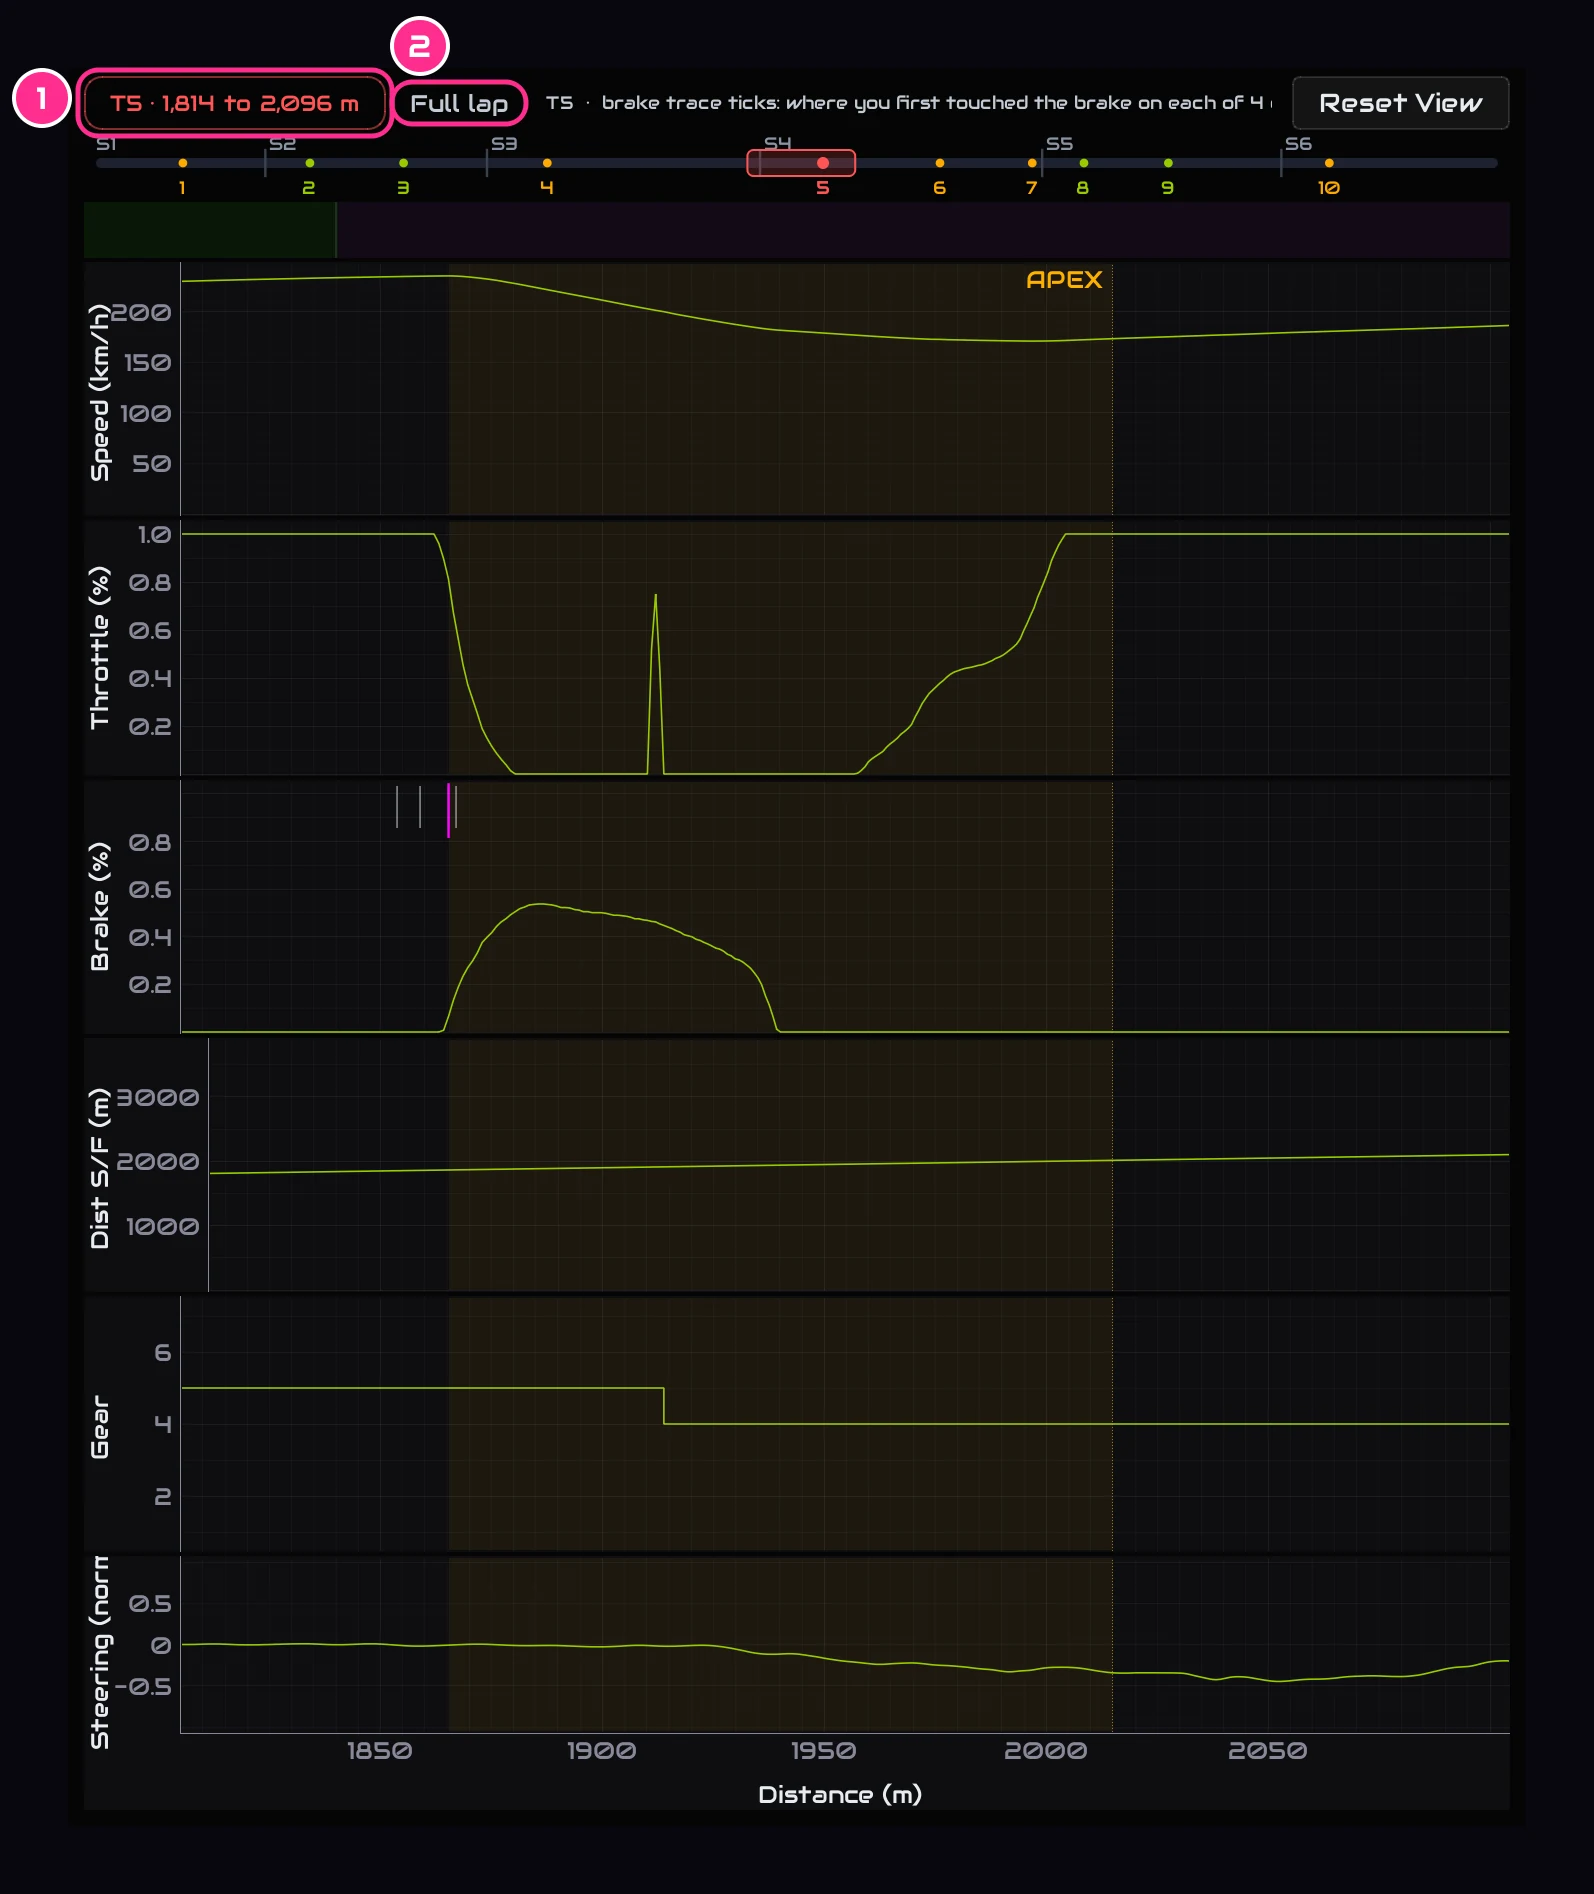This screenshot has width=1594, height=1894.
Task: Click the 1850 distance tick label
Action: (x=379, y=1751)
